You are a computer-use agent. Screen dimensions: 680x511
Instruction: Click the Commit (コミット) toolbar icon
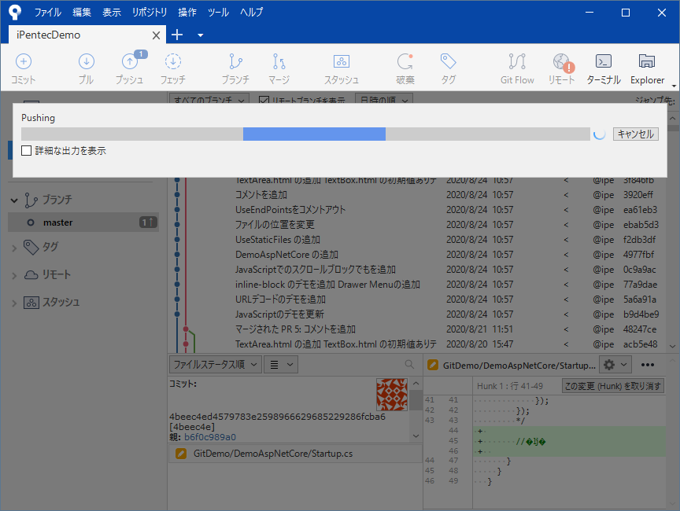[x=23, y=69]
